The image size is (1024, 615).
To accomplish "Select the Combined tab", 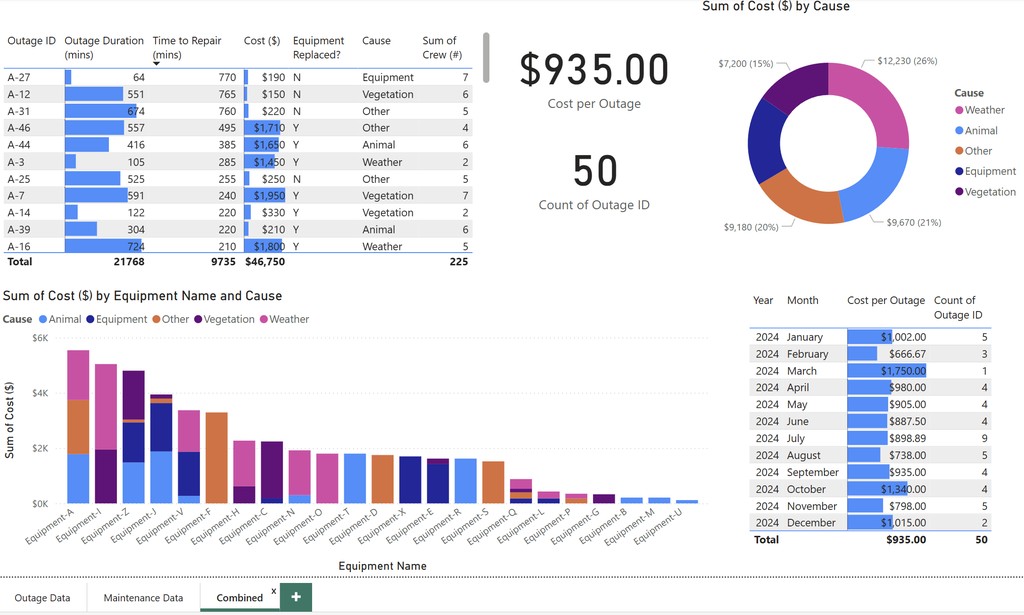I will (240, 597).
